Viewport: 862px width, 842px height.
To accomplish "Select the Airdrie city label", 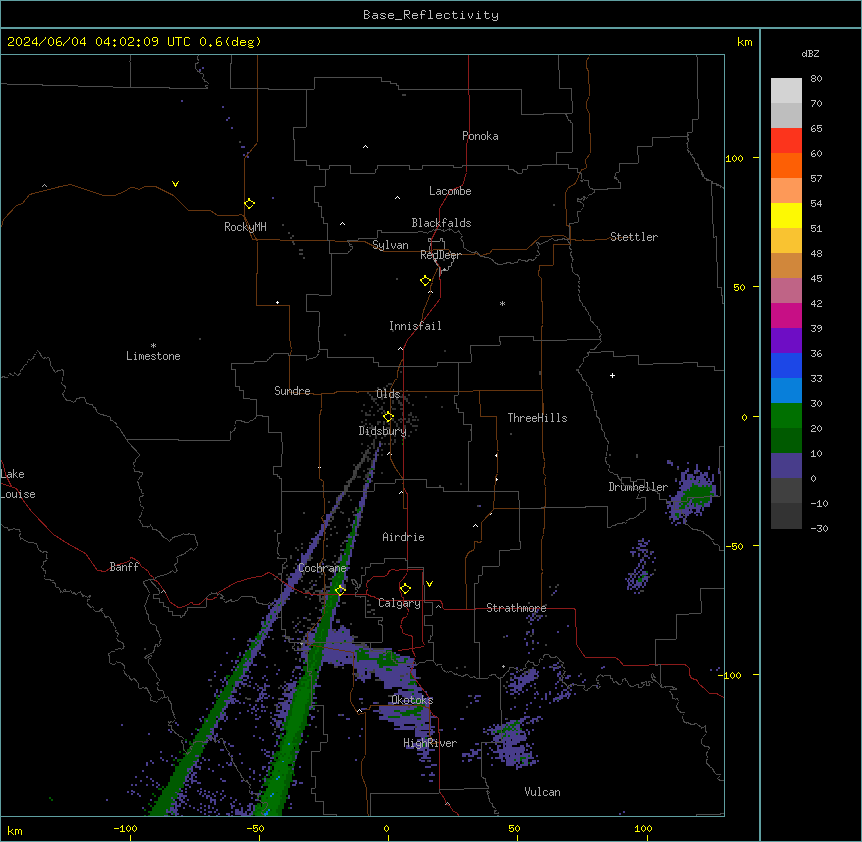I will pos(403,537).
